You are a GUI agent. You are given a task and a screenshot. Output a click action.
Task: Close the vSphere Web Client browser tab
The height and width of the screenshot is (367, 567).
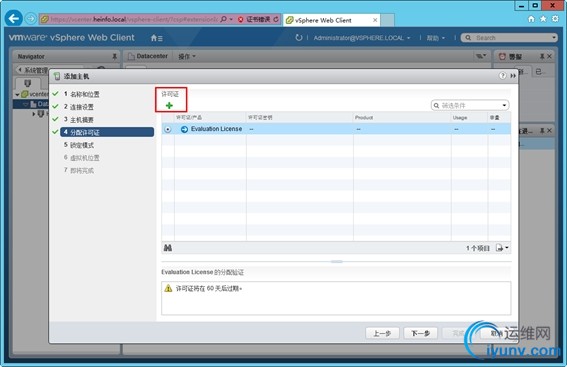coord(375,20)
